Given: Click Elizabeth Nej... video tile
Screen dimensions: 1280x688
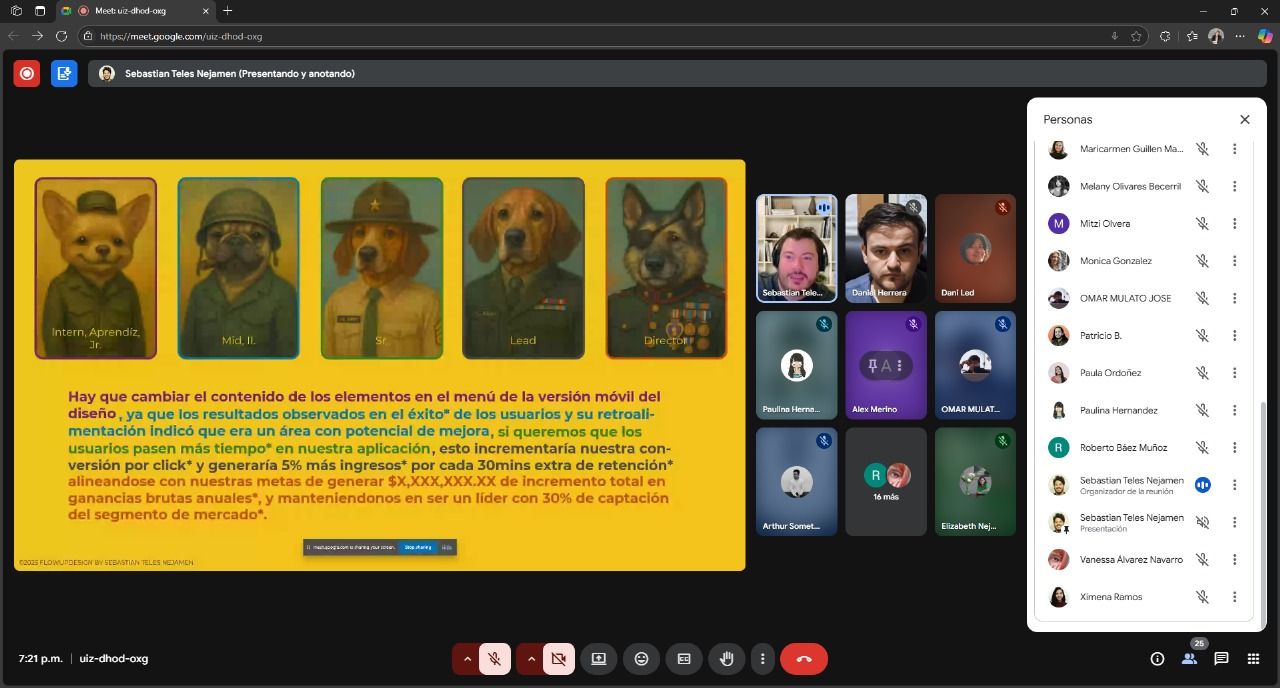Looking at the screenshot, I should tap(975, 482).
